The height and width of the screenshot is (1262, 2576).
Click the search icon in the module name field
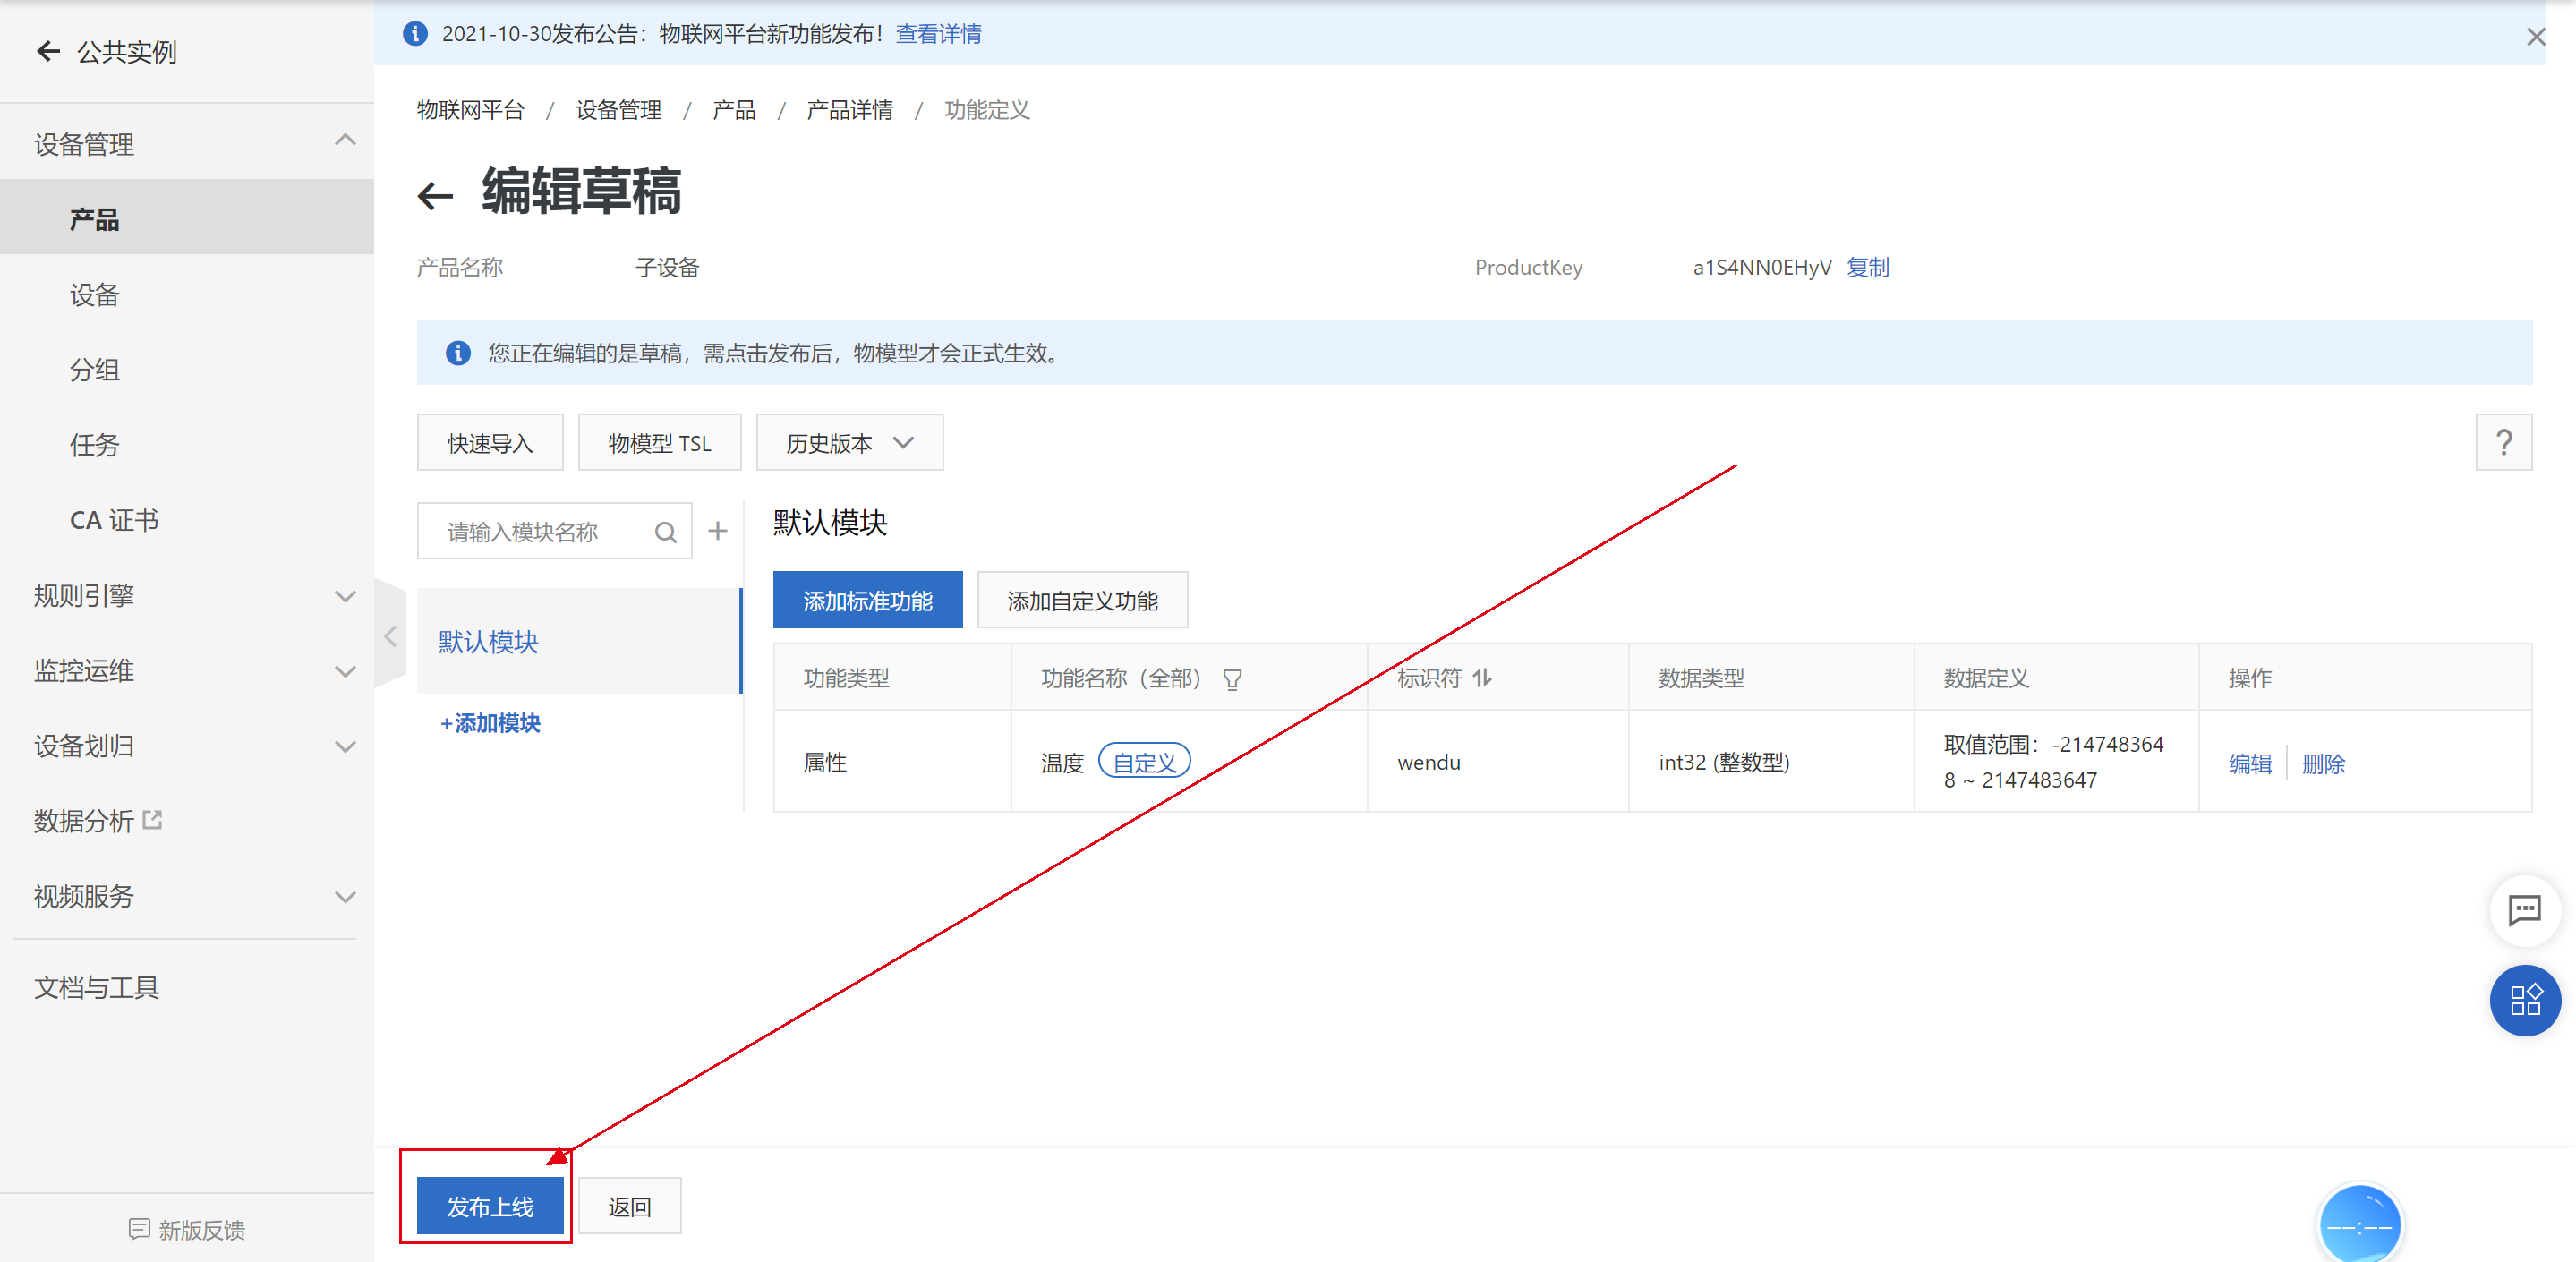pyautogui.click(x=665, y=532)
